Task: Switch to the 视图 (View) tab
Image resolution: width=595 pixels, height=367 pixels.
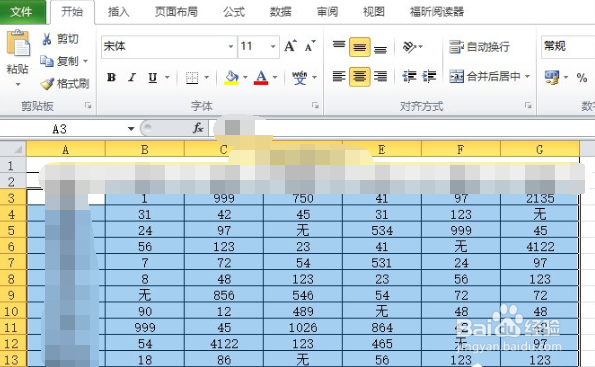Action: tap(374, 12)
